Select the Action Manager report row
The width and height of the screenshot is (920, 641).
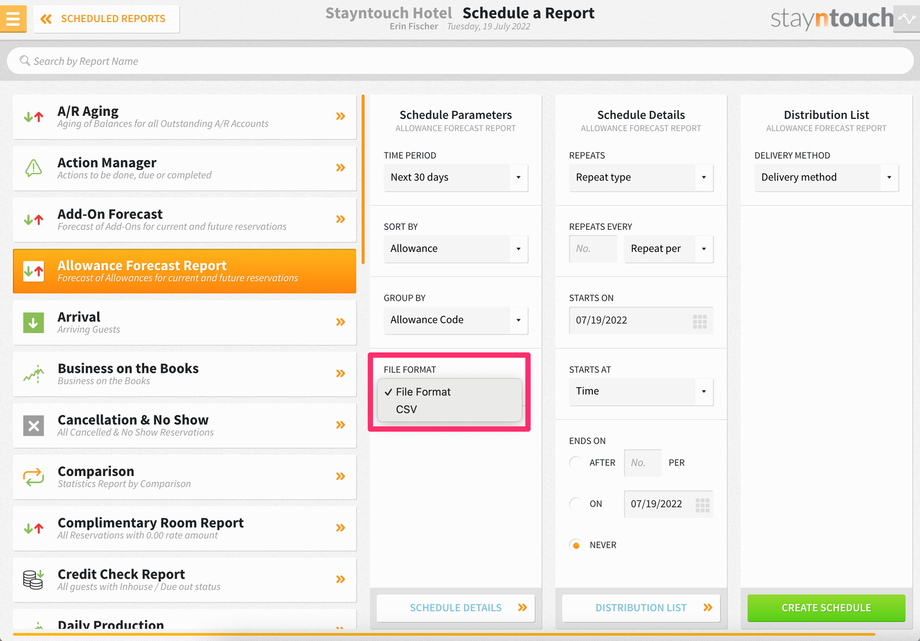pyautogui.click(x=184, y=168)
